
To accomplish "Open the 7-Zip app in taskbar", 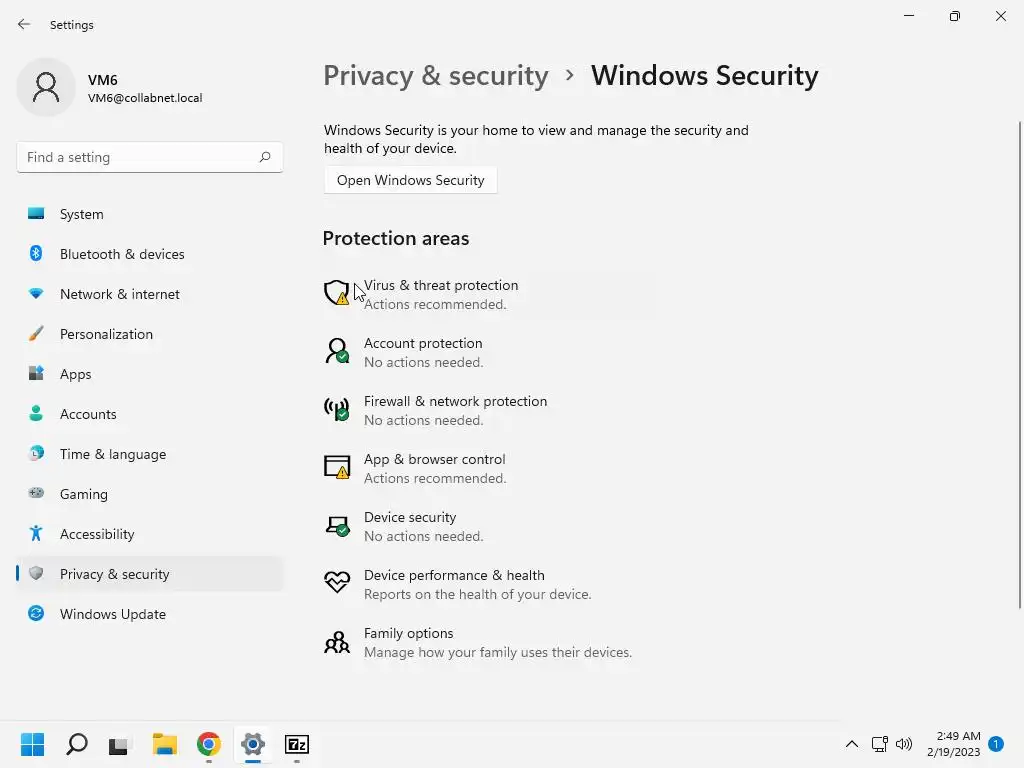I will click(x=297, y=744).
